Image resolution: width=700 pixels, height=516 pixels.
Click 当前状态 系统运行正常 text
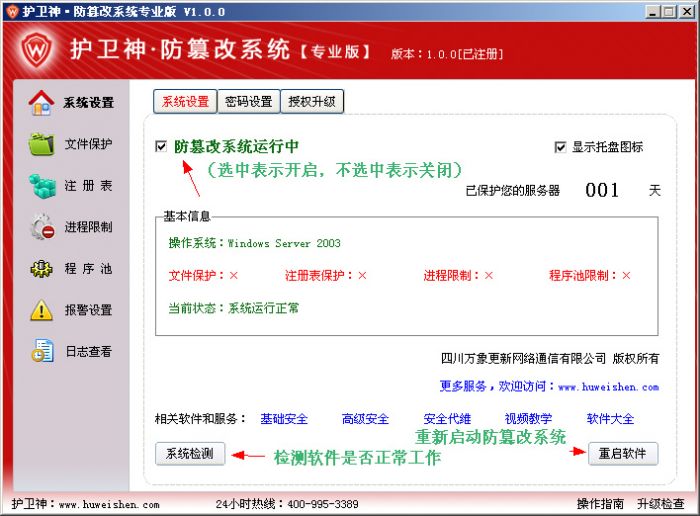pyautogui.click(x=233, y=308)
